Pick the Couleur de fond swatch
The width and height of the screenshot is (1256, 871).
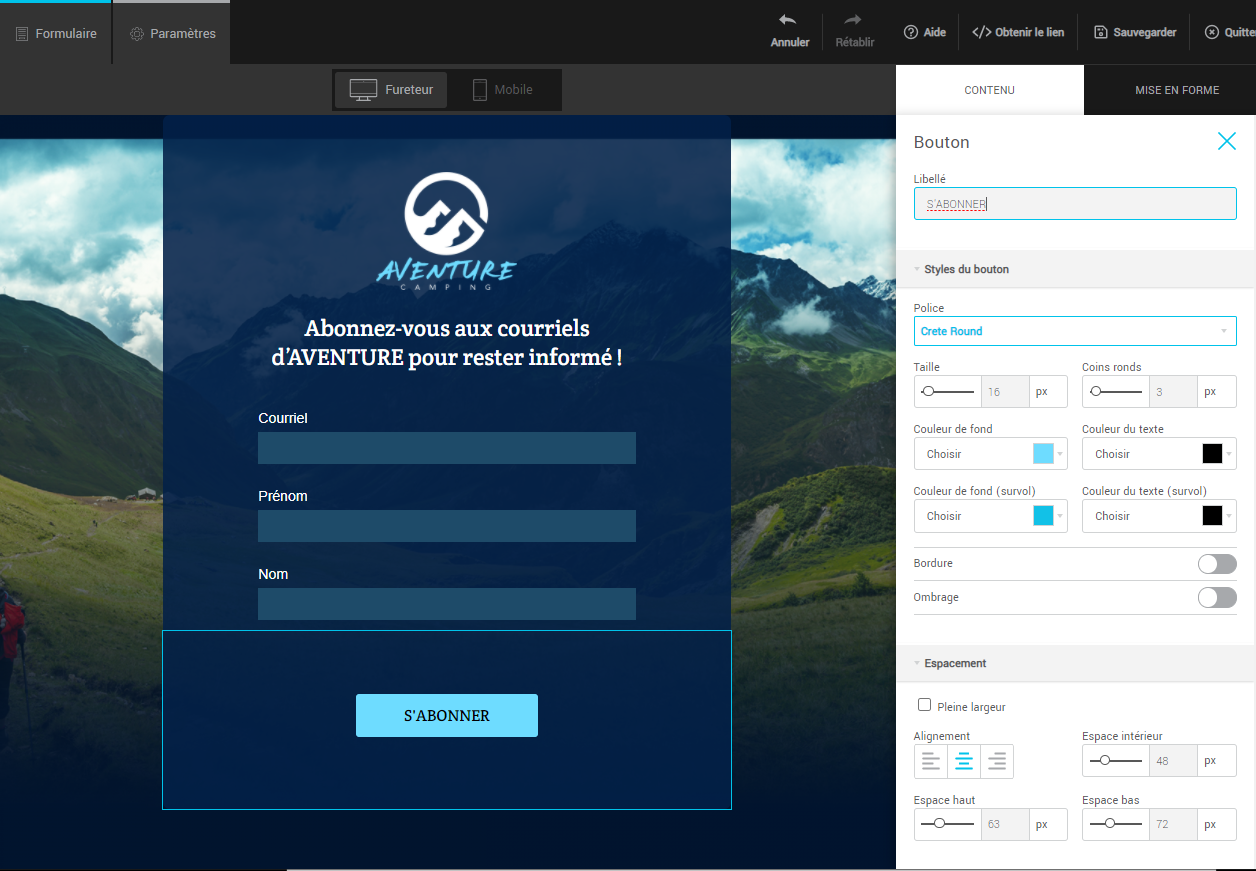(x=1043, y=454)
